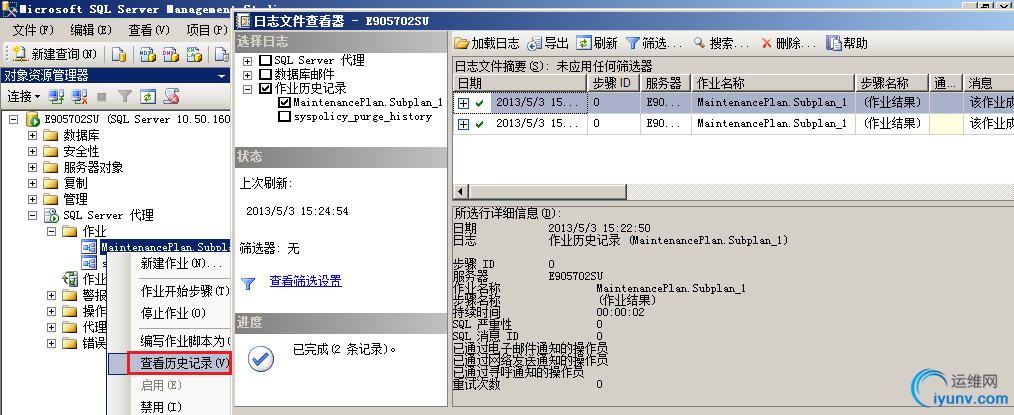Click the gray Stop square icon

tap(102, 96)
